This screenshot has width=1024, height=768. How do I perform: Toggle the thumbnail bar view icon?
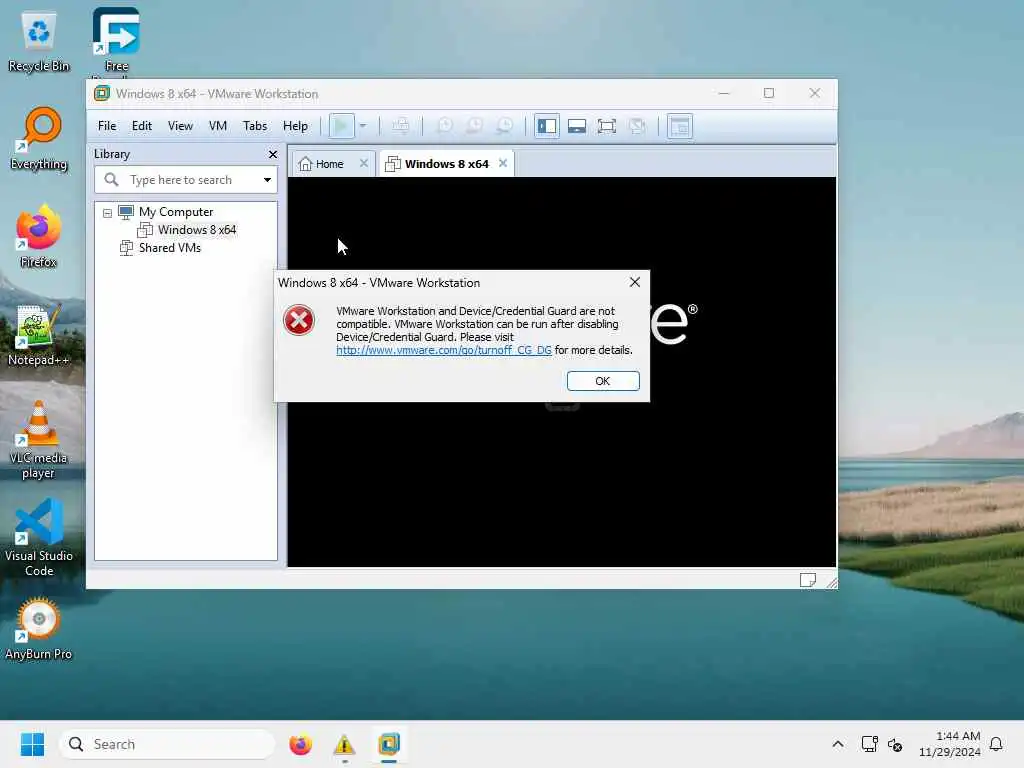tap(577, 126)
